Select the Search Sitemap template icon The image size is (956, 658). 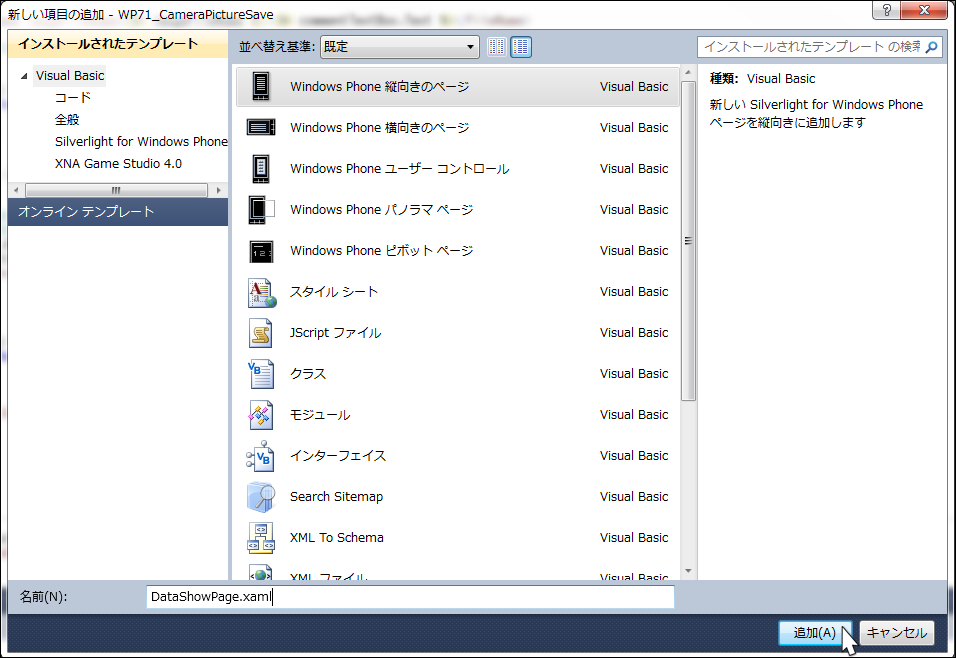click(x=261, y=496)
